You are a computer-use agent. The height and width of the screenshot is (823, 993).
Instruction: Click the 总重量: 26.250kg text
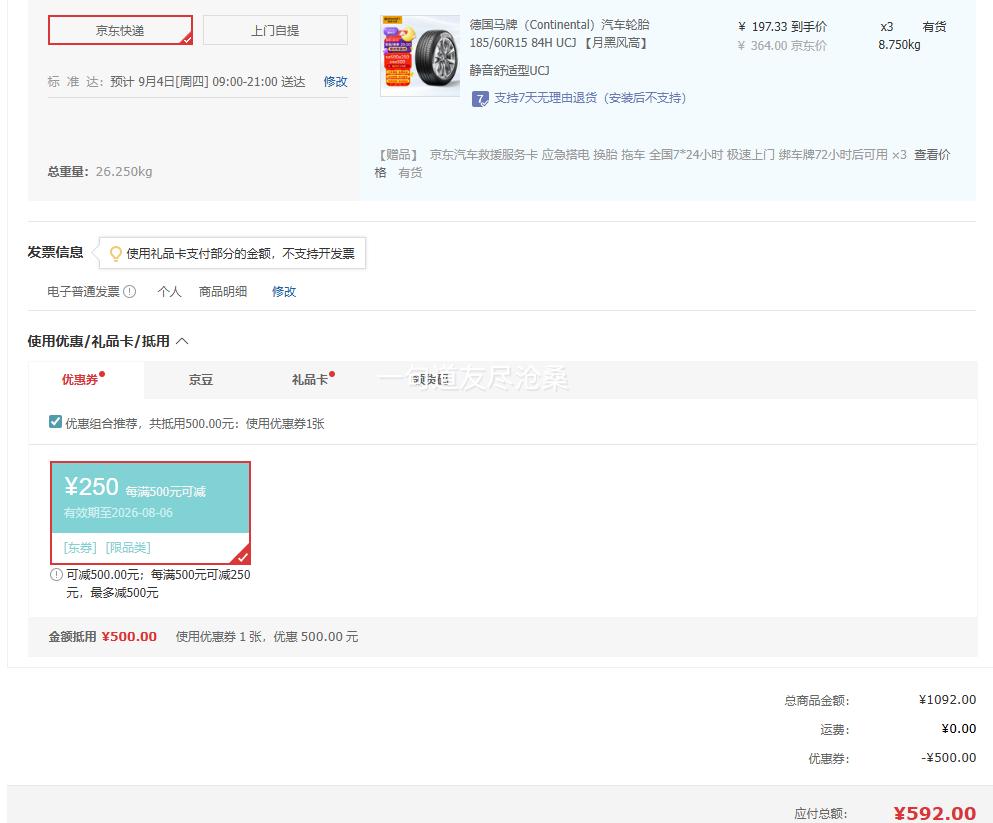coord(100,172)
